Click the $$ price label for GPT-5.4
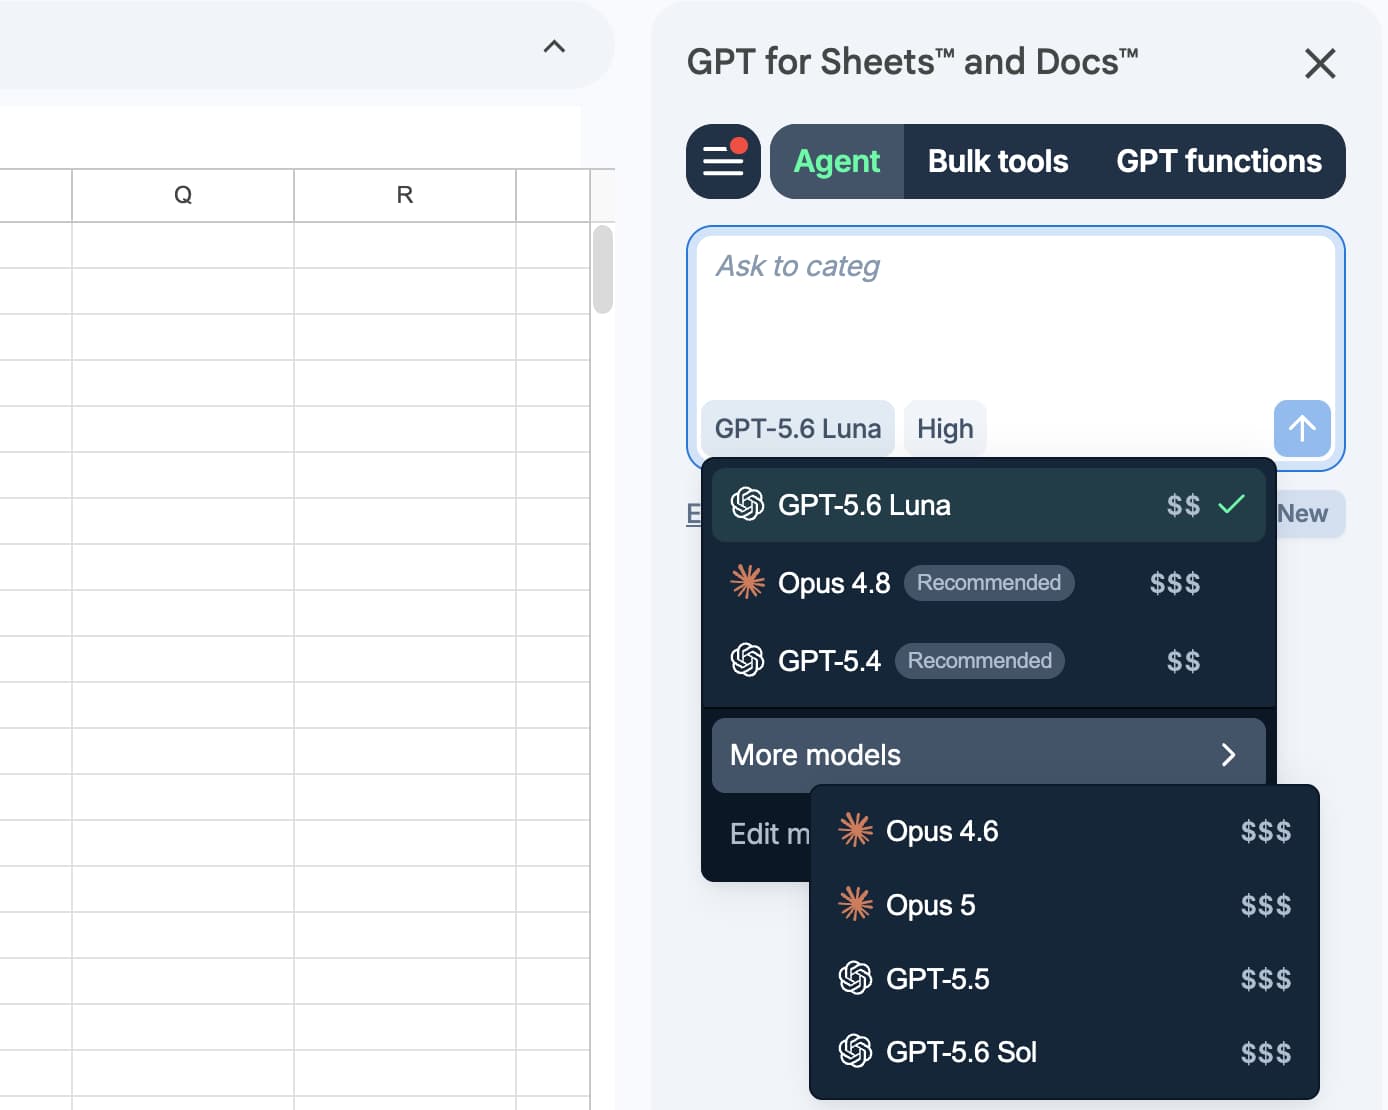The height and width of the screenshot is (1110, 1388). point(1184,661)
